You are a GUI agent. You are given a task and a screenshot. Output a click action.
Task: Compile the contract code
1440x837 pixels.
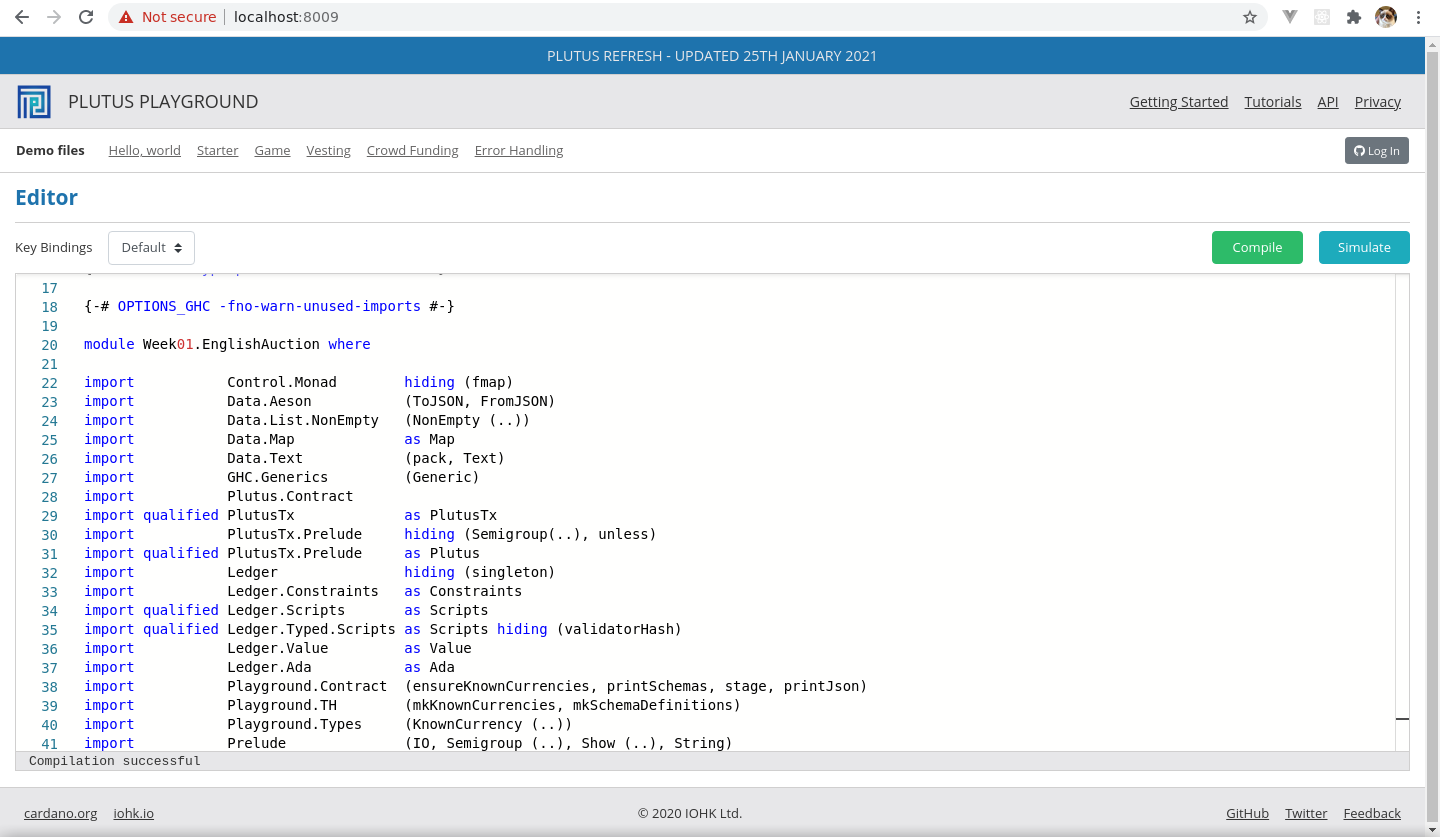tap(1257, 248)
